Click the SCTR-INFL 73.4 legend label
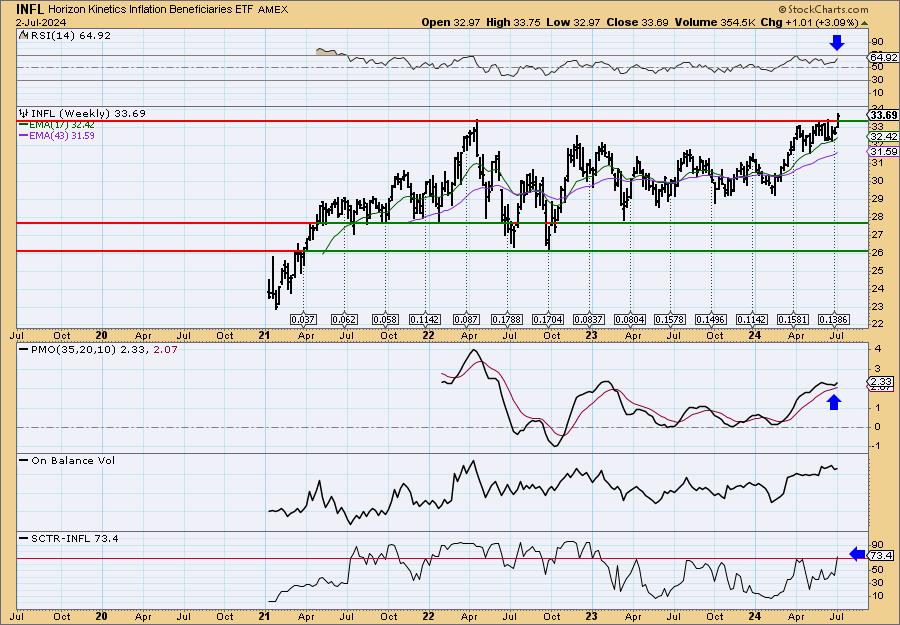 pos(75,538)
